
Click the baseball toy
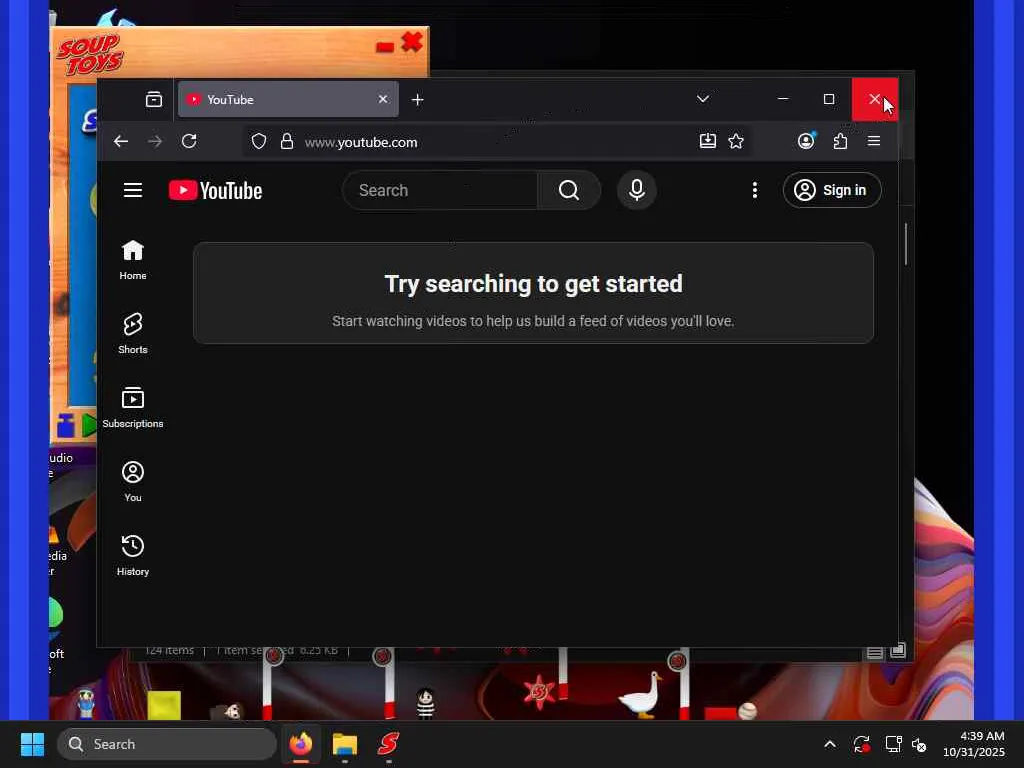747,711
